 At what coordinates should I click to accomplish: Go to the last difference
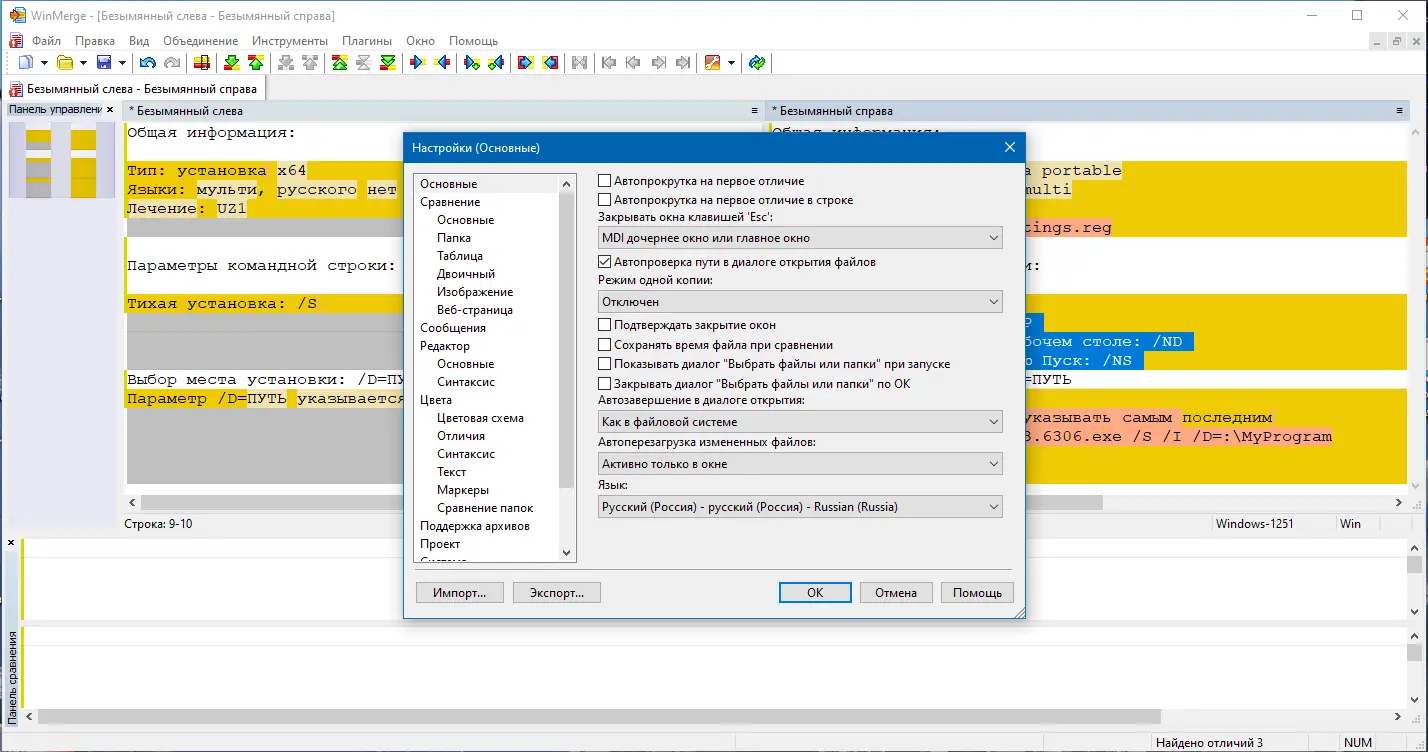pyautogui.click(x=388, y=63)
